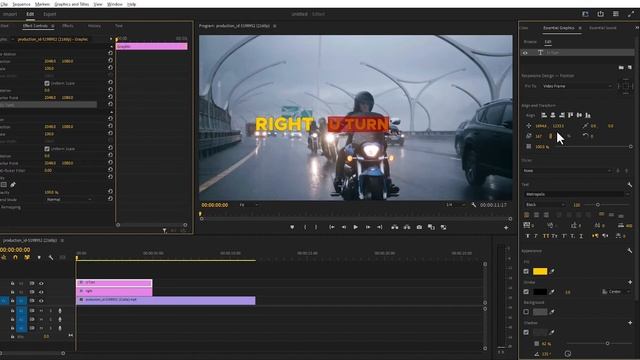Click the all caps TT text icon
Viewport: 640px width, 360px height.
point(546,236)
